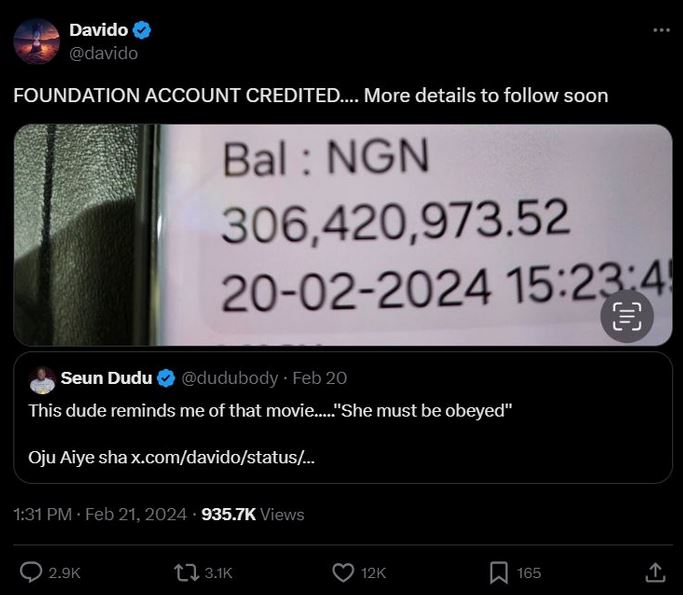Click the Feb 20 date on quoted tweet

coord(319,378)
